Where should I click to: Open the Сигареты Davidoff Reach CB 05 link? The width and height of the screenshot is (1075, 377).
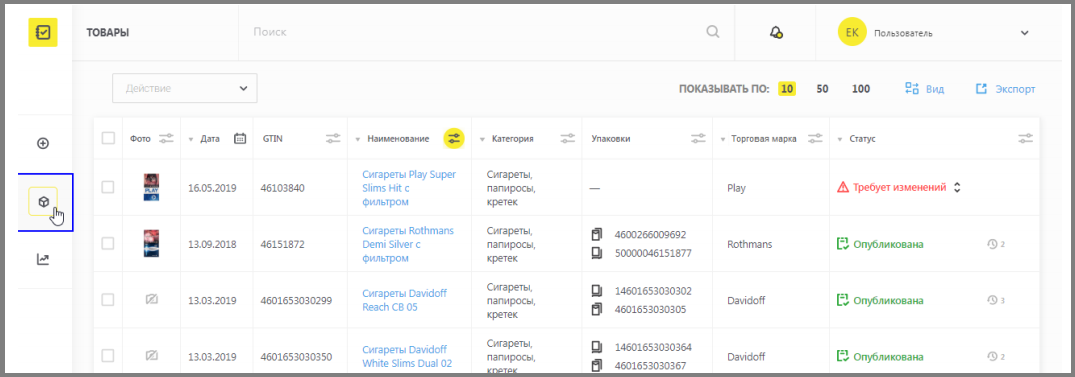click(404, 300)
